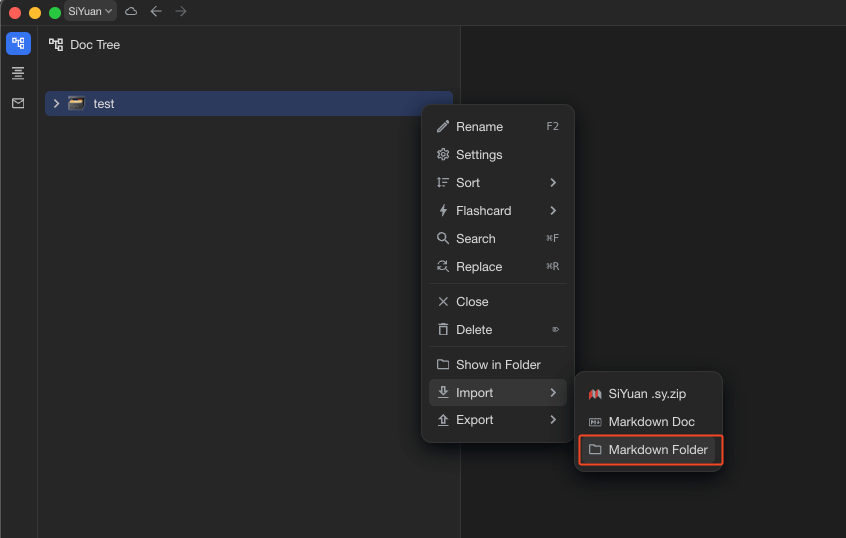Import a SiYuan .sy.zip file
The width and height of the screenshot is (846, 538).
[648, 394]
